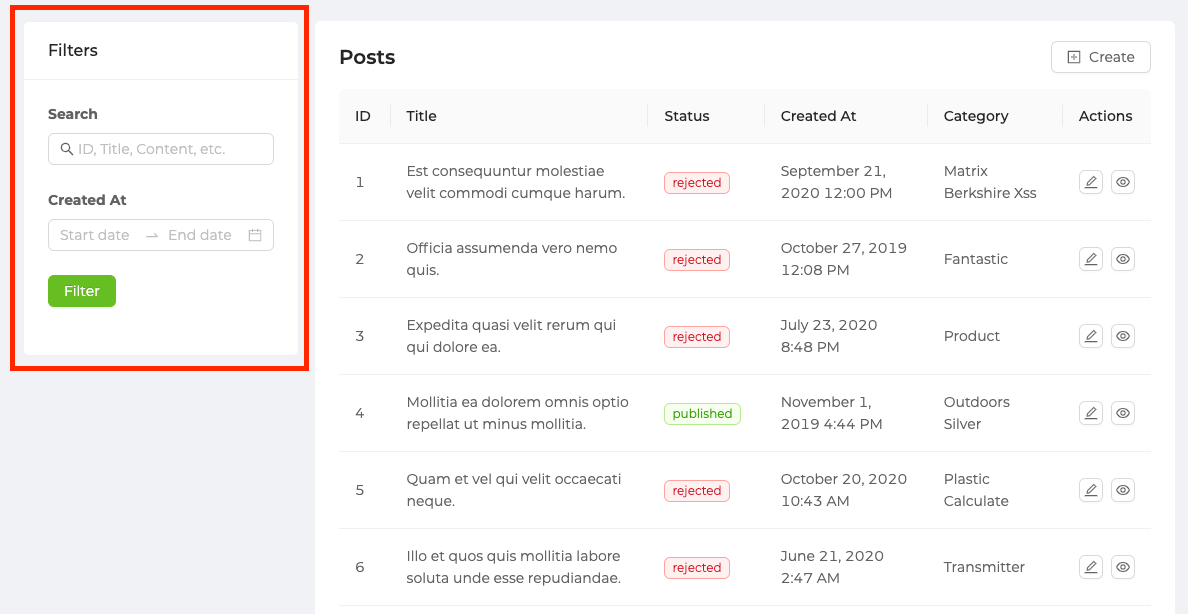Viewport: 1188px width, 614px height.
Task: Show post 1 with eye icon
Action: (1123, 182)
